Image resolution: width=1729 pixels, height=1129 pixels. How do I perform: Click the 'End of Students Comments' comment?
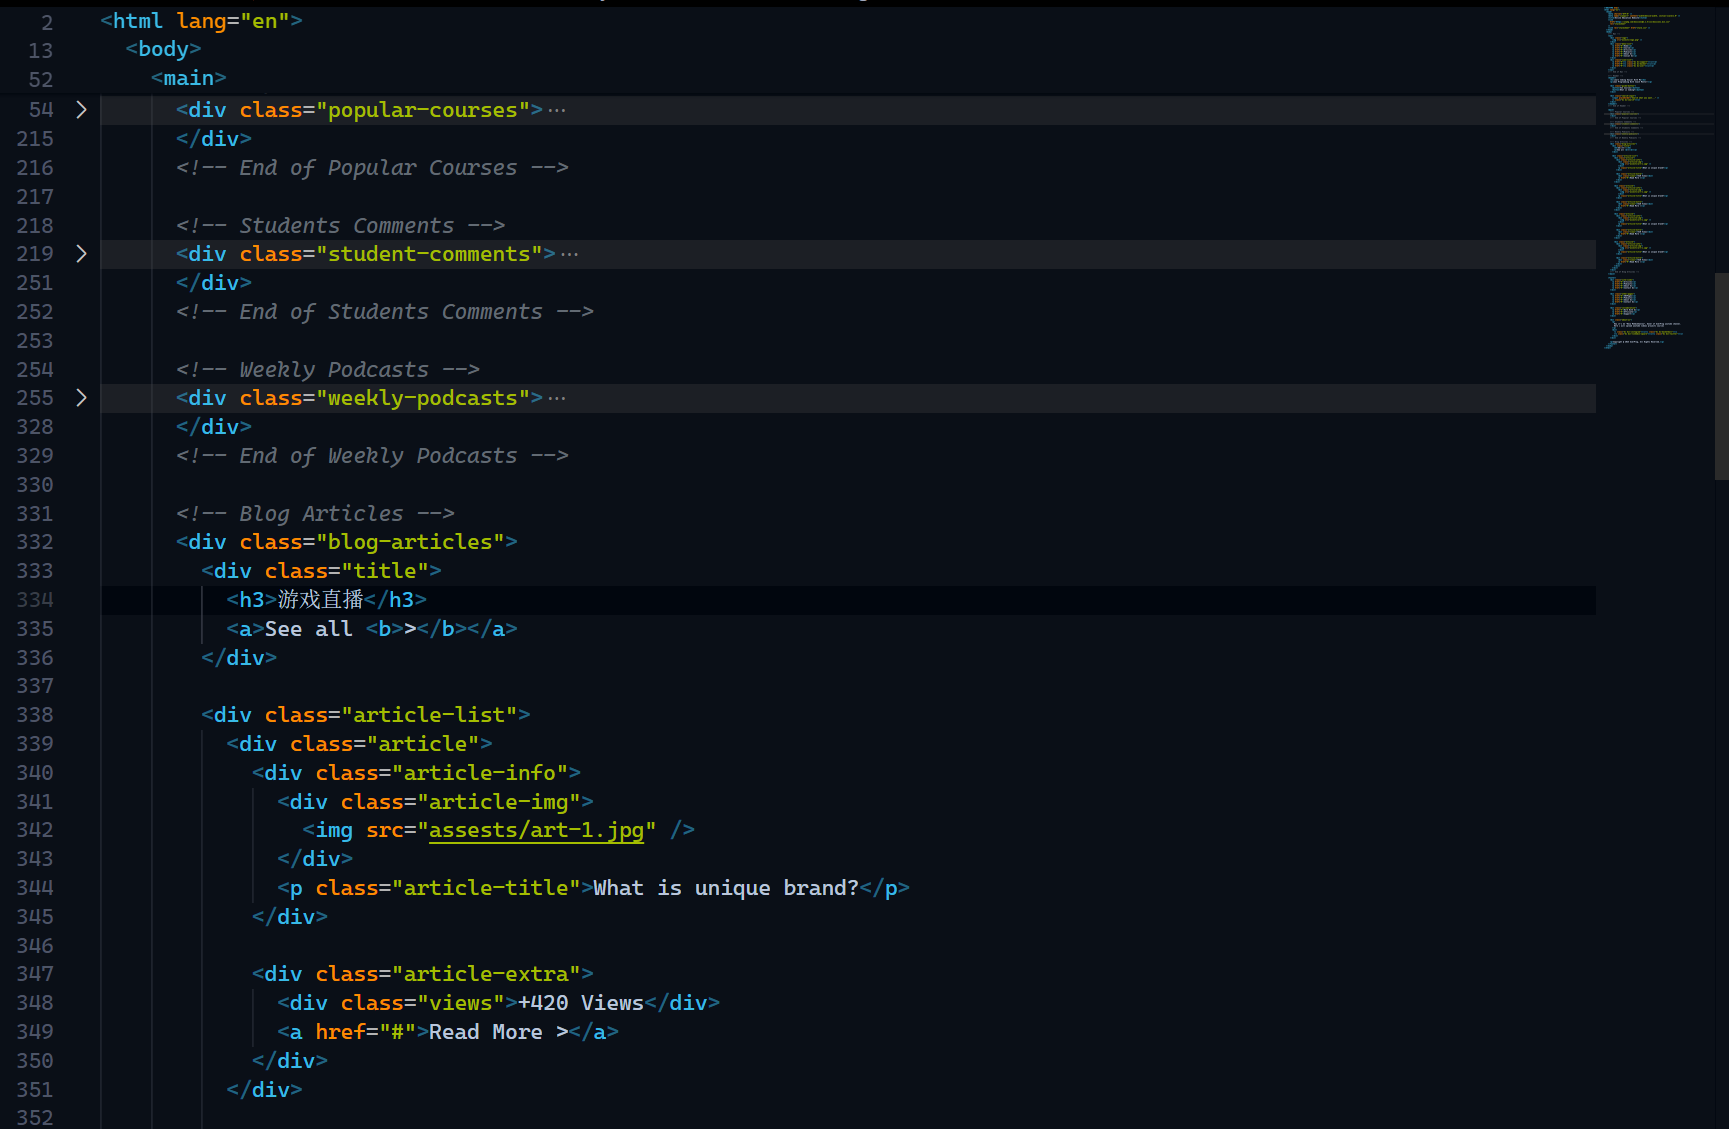[385, 312]
